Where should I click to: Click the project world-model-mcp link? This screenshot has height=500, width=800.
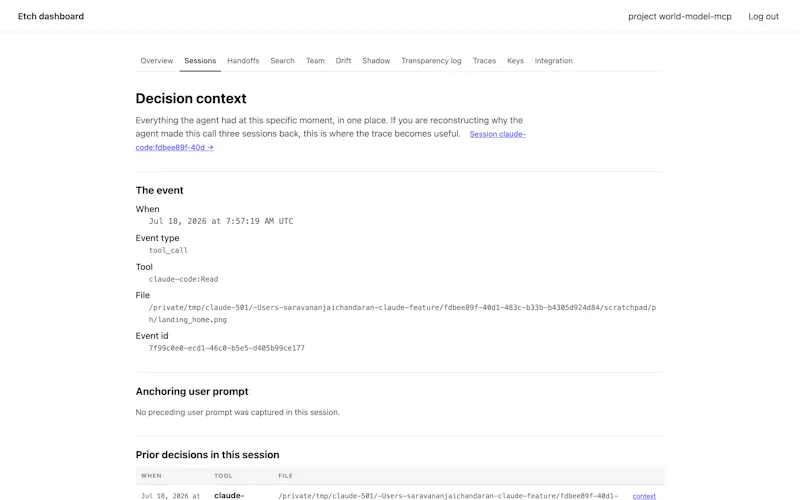coord(680,16)
